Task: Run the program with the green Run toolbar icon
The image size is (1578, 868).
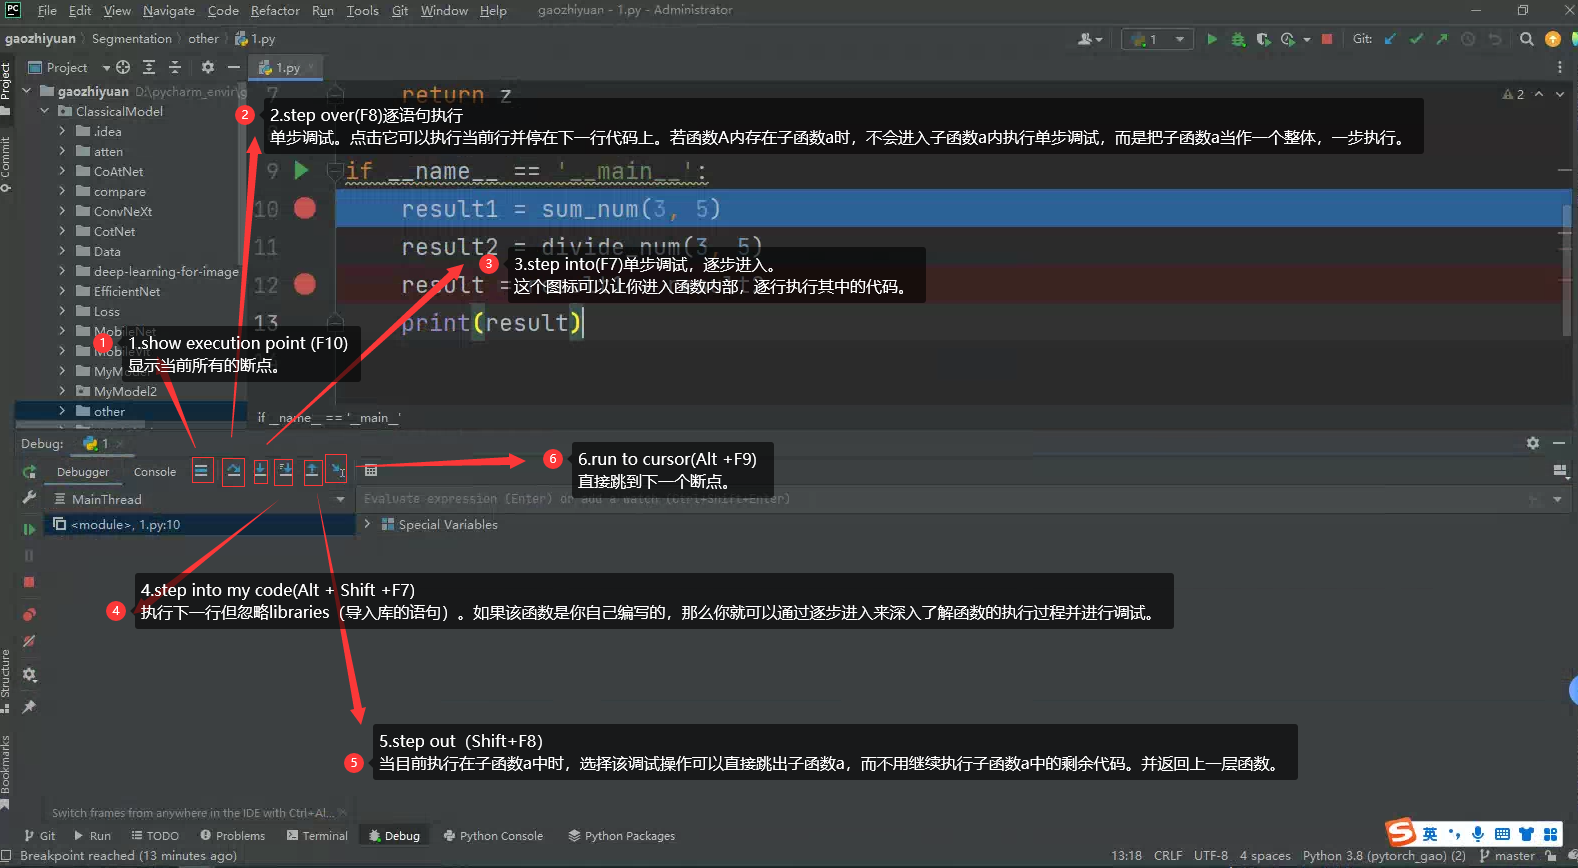Action: [1212, 39]
